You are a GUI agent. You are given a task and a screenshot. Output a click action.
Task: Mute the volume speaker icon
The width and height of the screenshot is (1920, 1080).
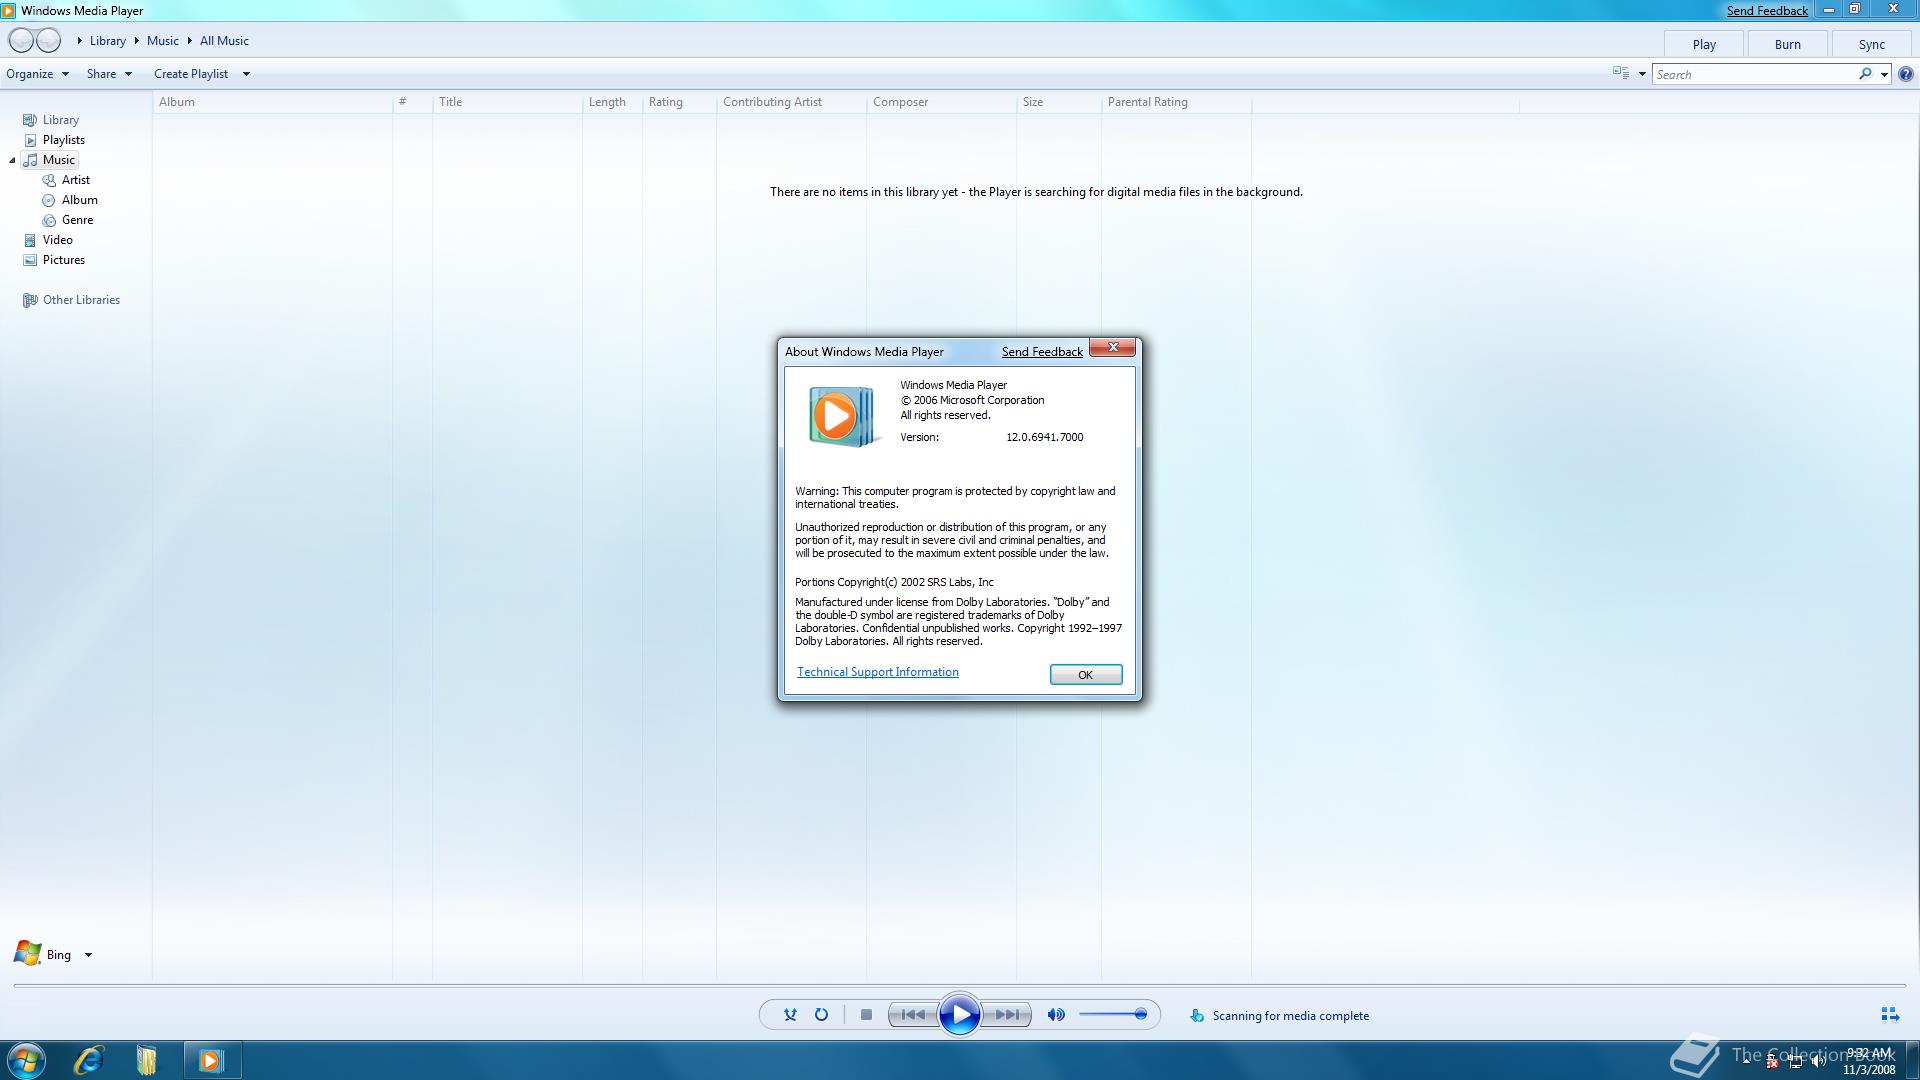coord(1056,1015)
